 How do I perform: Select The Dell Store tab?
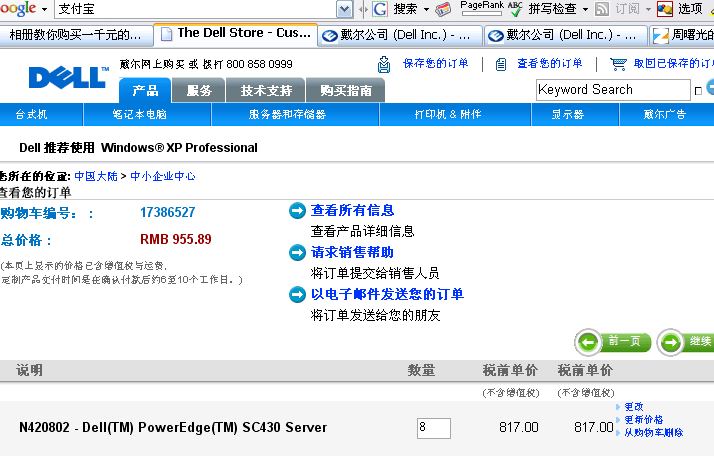pos(236,34)
